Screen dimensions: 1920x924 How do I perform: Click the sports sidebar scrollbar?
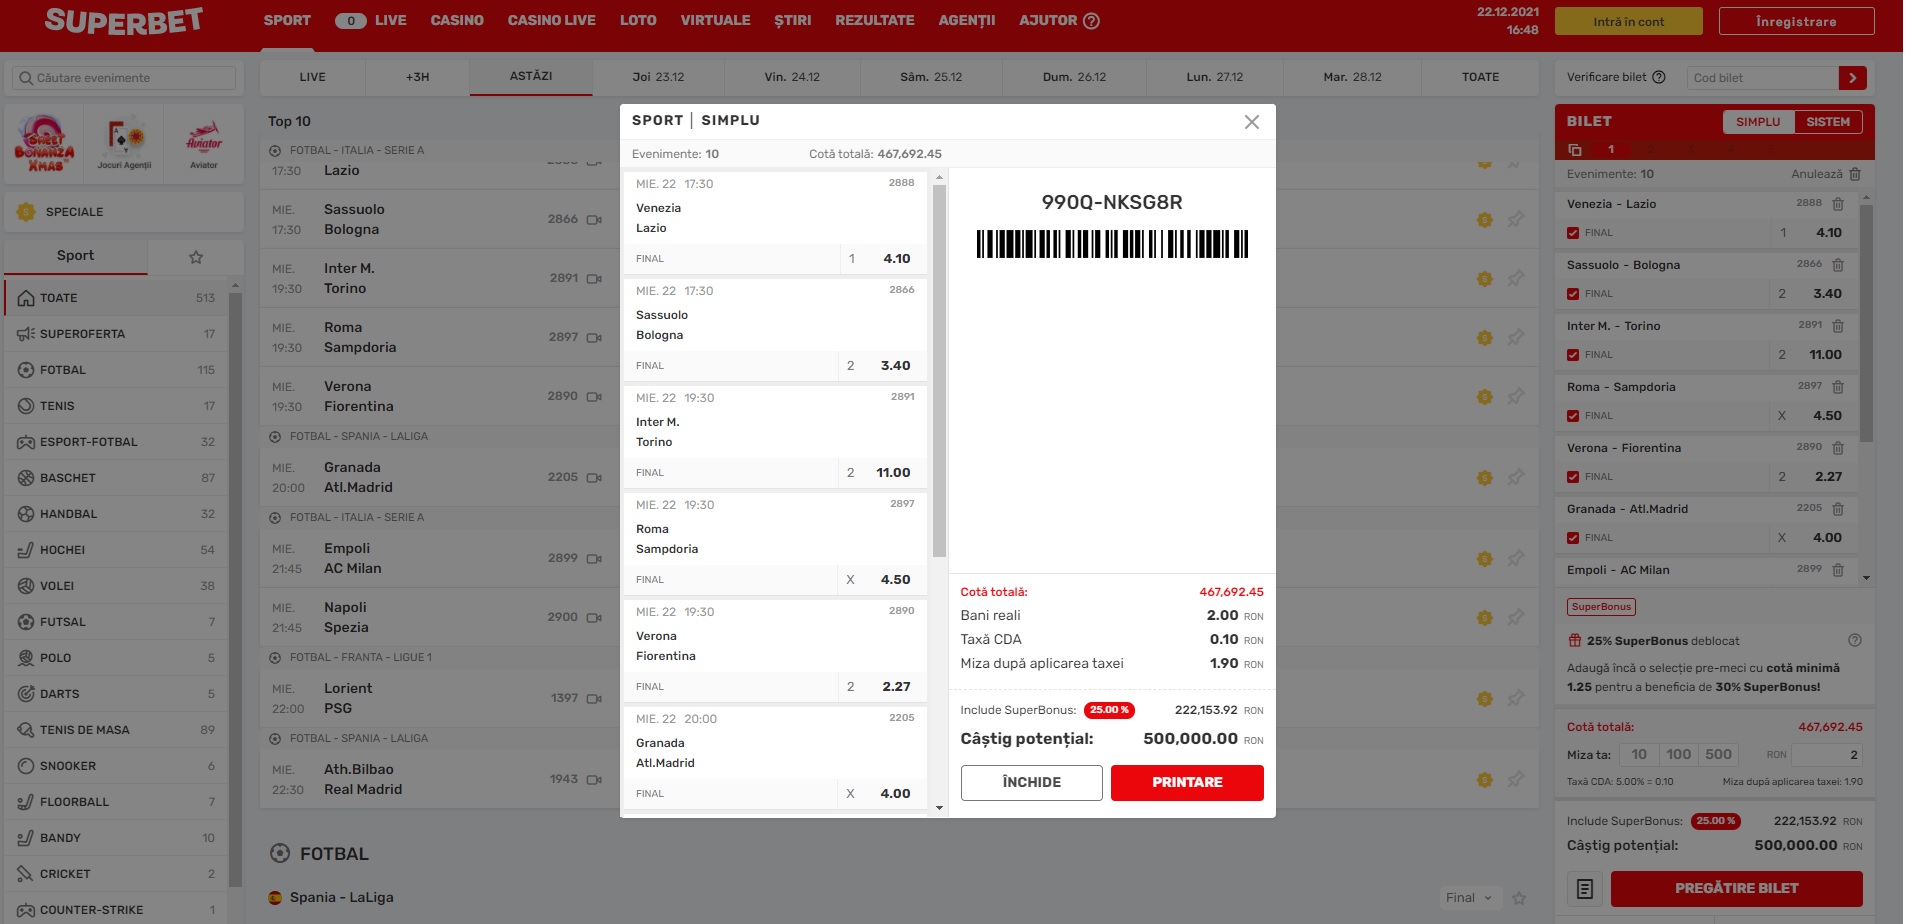pyautogui.click(x=235, y=590)
